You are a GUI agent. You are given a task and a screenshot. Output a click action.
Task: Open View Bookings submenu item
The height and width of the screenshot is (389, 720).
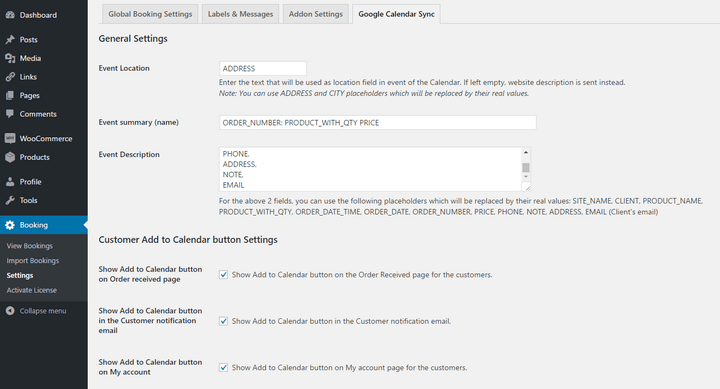(x=29, y=246)
